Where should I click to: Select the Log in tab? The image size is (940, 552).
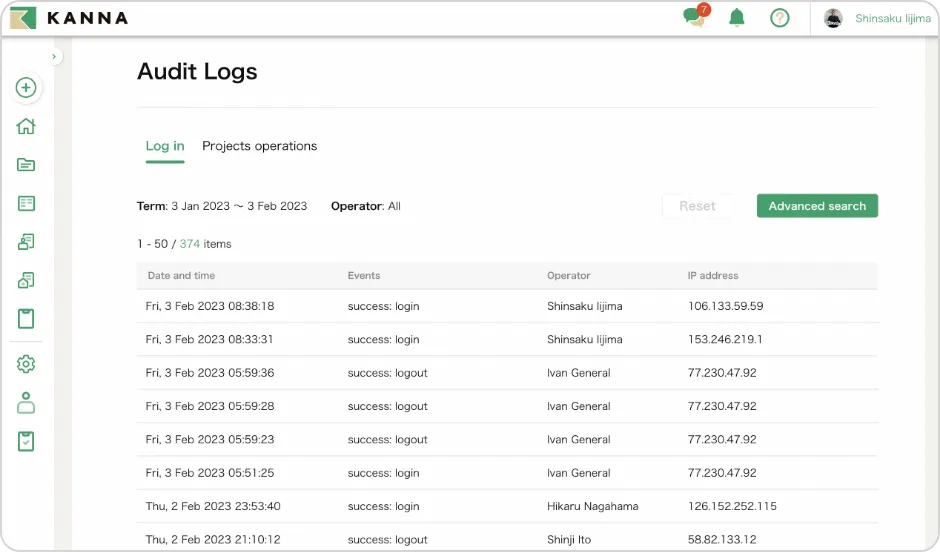click(165, 146)
